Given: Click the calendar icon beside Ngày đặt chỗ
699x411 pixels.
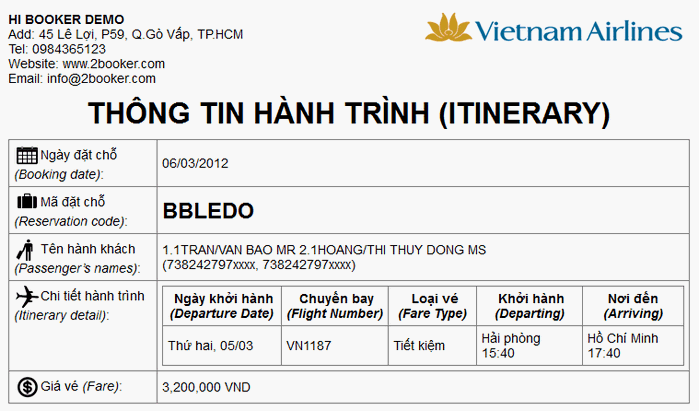Looking at the screenshot, I should pos(27,155).
